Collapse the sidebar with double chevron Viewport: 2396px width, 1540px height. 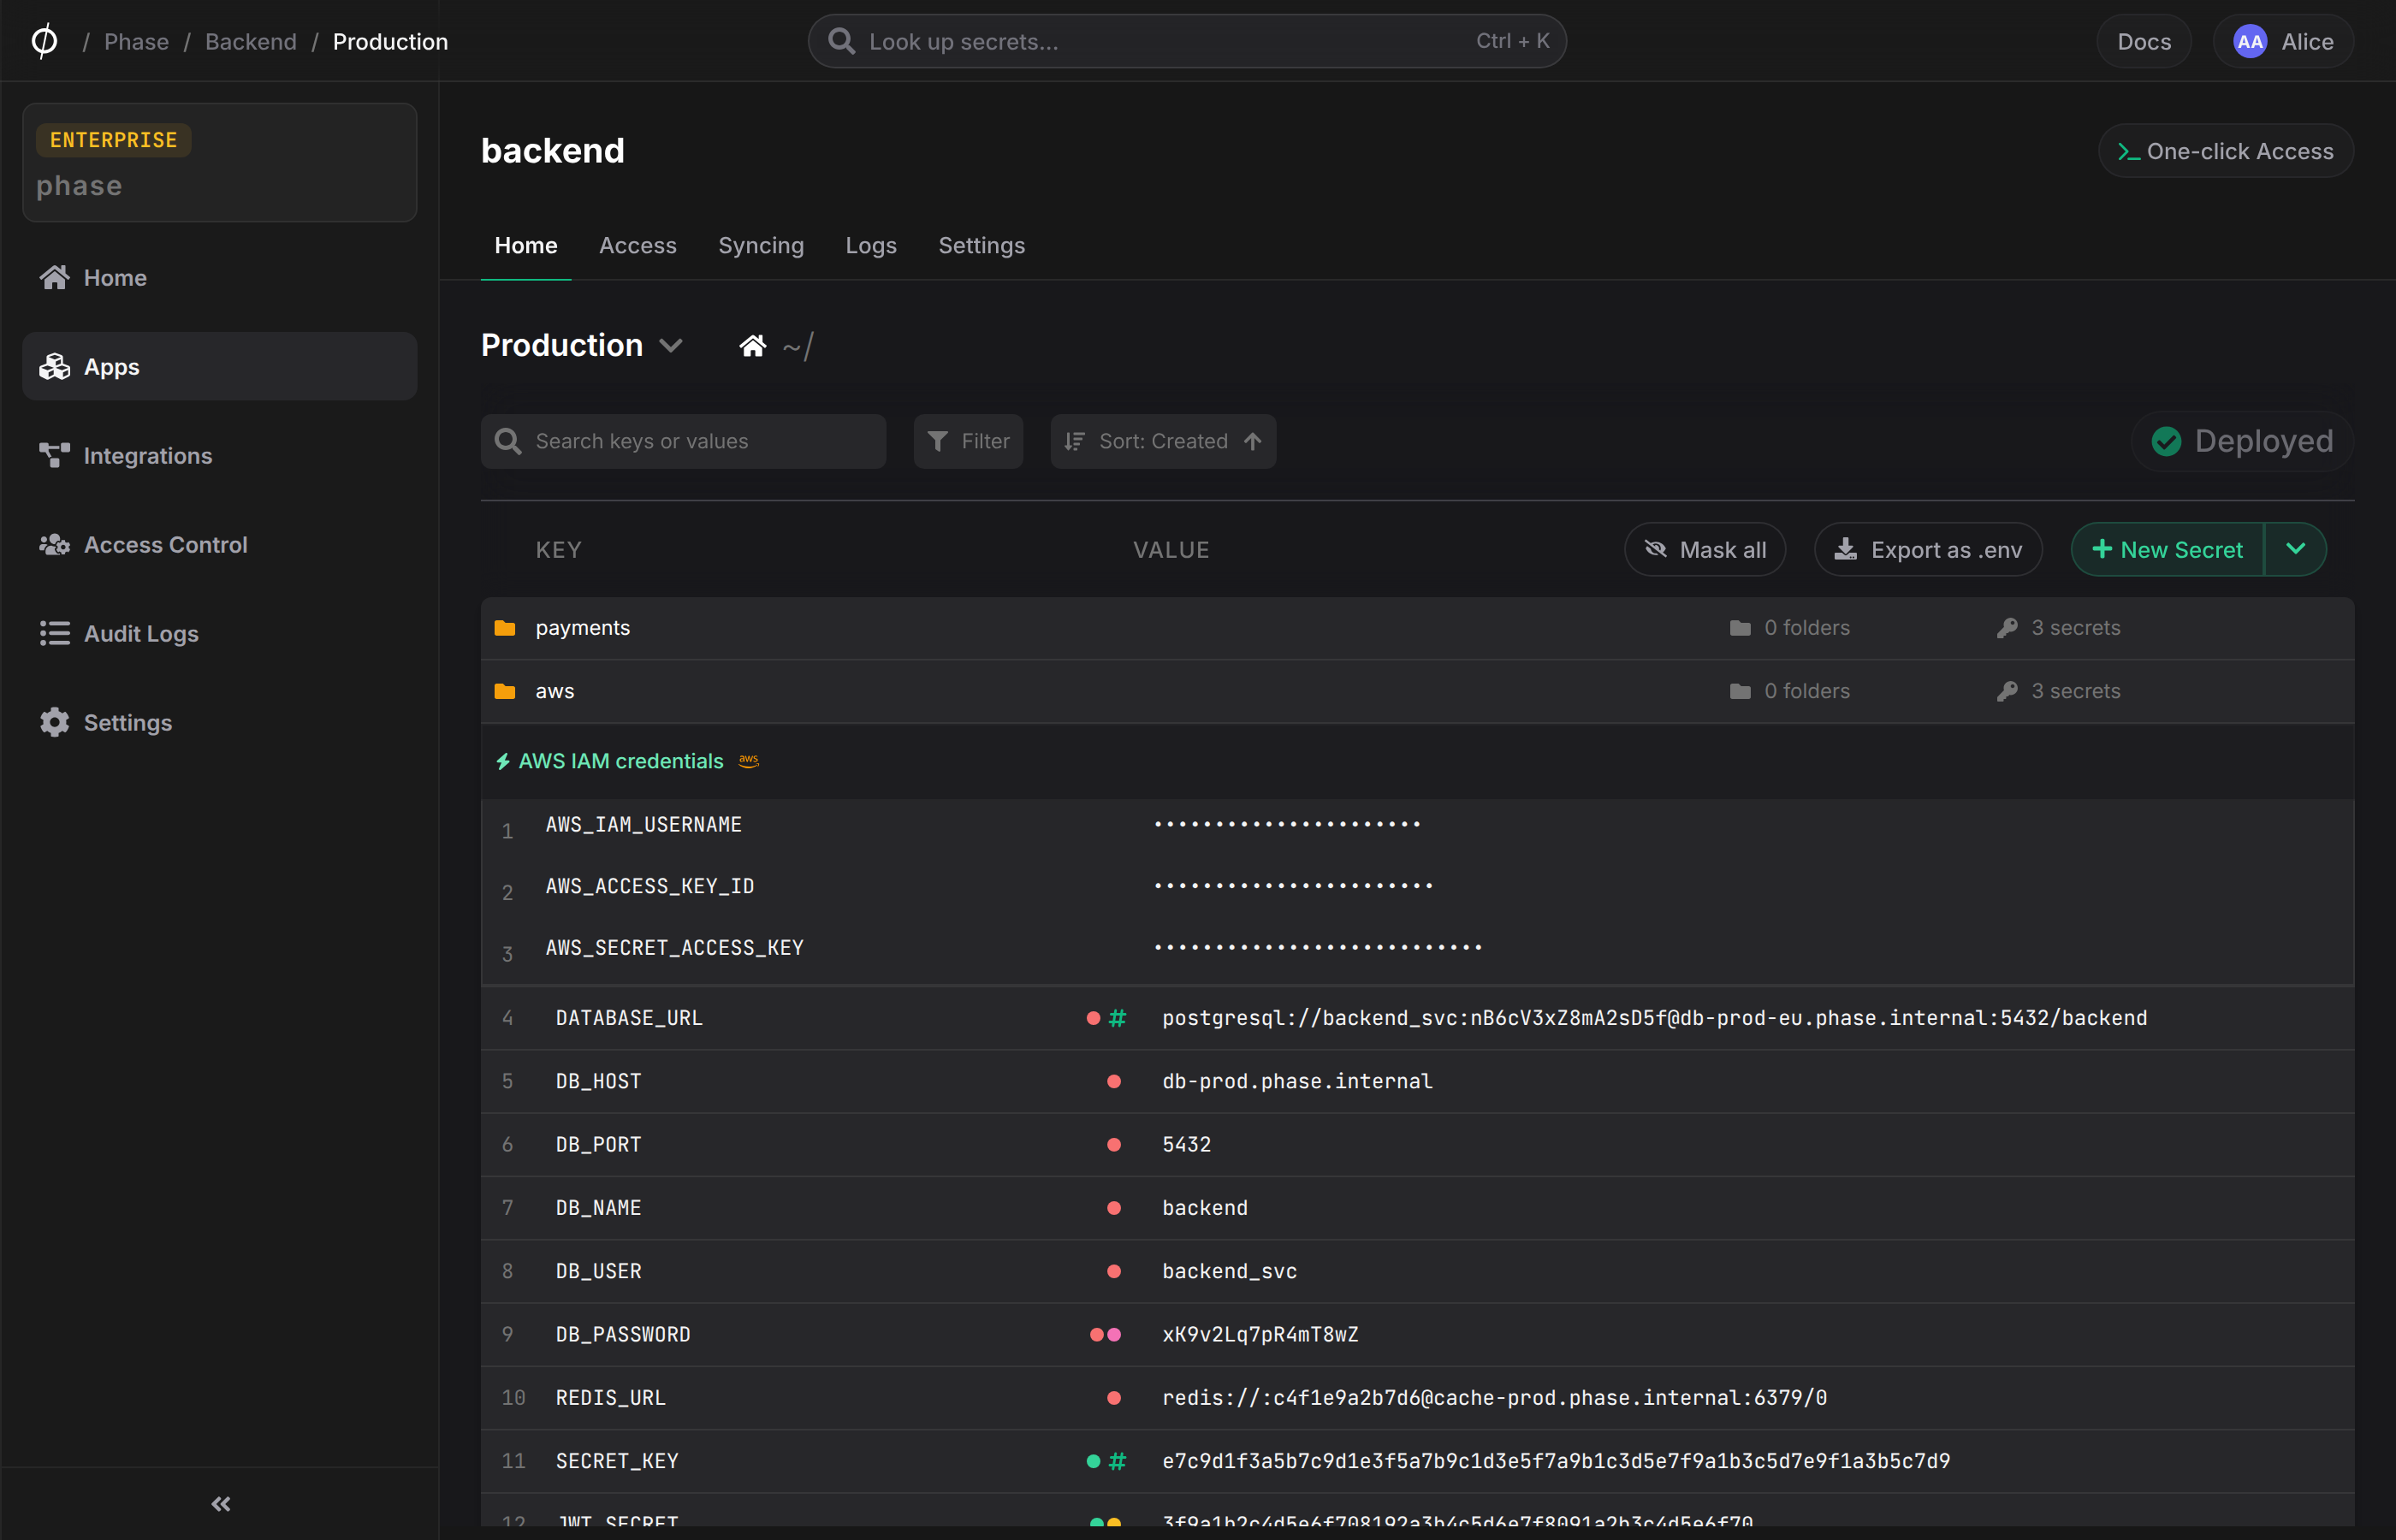point(221,1504)
